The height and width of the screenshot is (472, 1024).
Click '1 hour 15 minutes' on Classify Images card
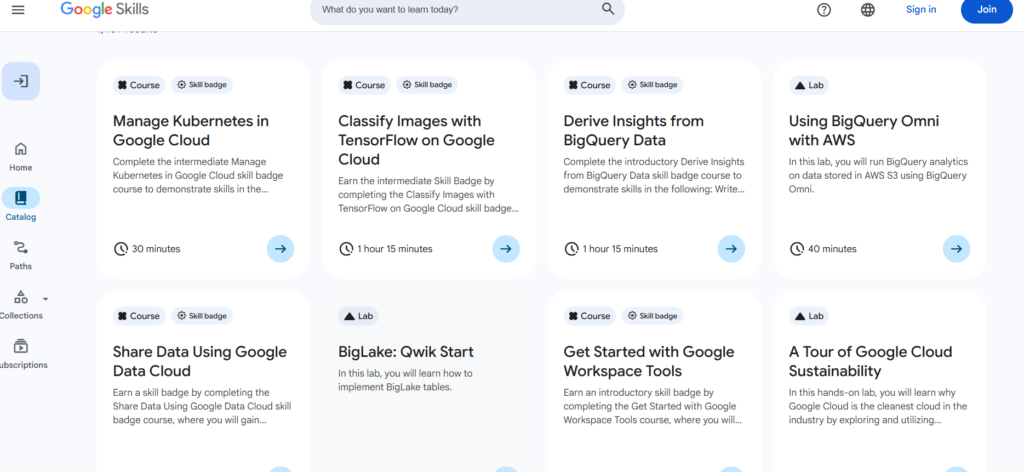[x=394, y=249]
